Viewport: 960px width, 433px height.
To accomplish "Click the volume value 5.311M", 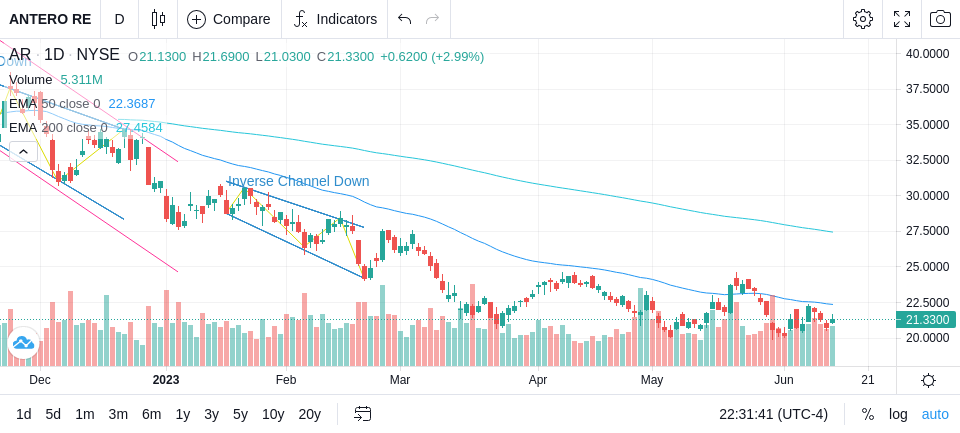I will (81, 80).
